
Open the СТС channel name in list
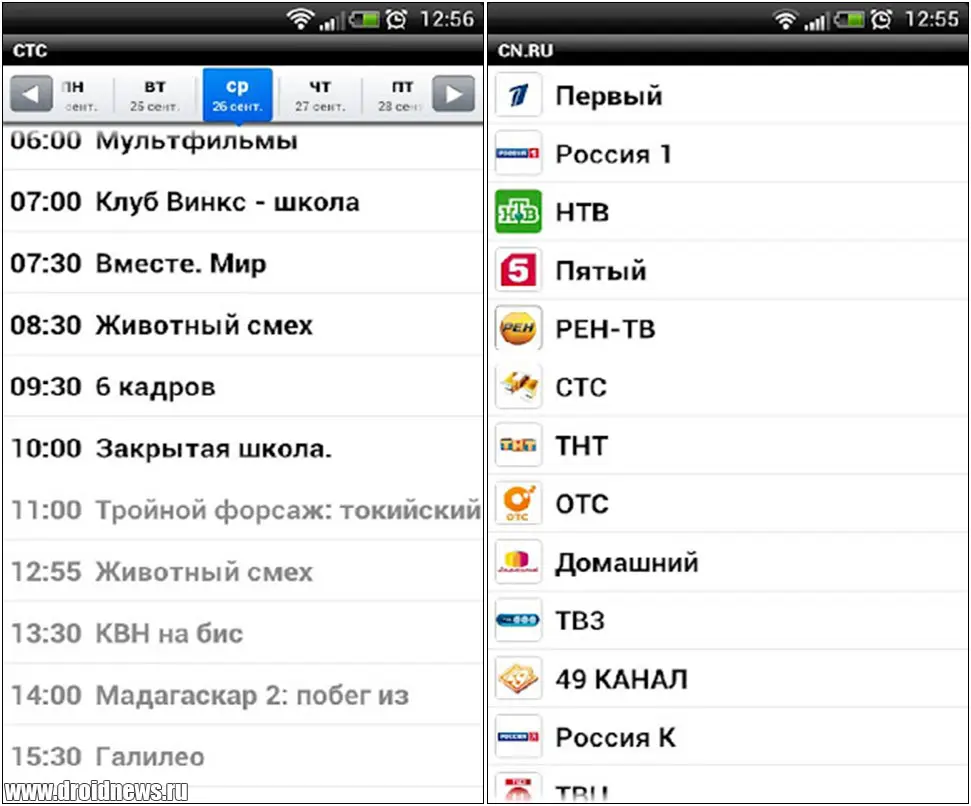click(x=581, y=388)
